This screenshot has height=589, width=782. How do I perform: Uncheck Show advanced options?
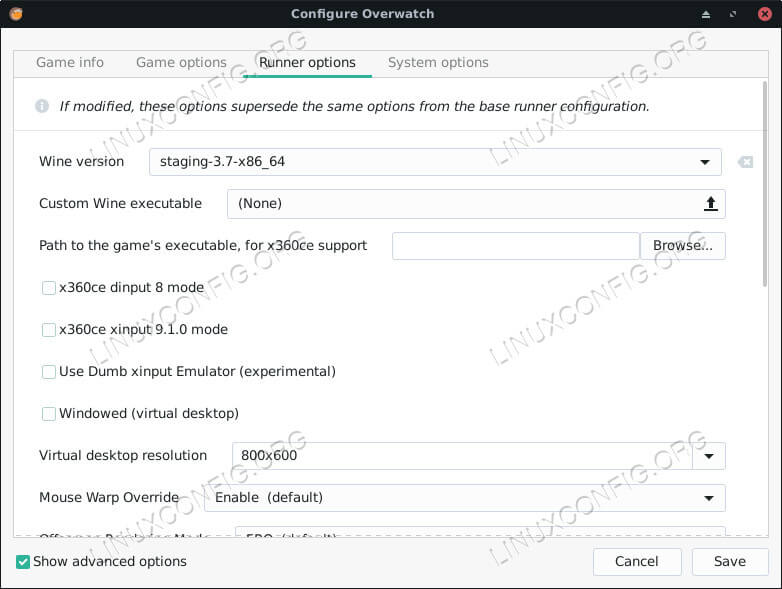click(23, 562)
